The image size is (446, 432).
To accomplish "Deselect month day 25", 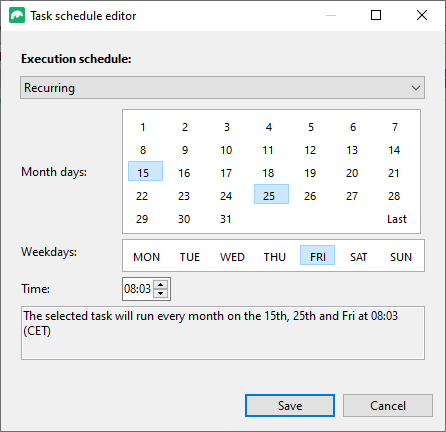I will (271, 194).
